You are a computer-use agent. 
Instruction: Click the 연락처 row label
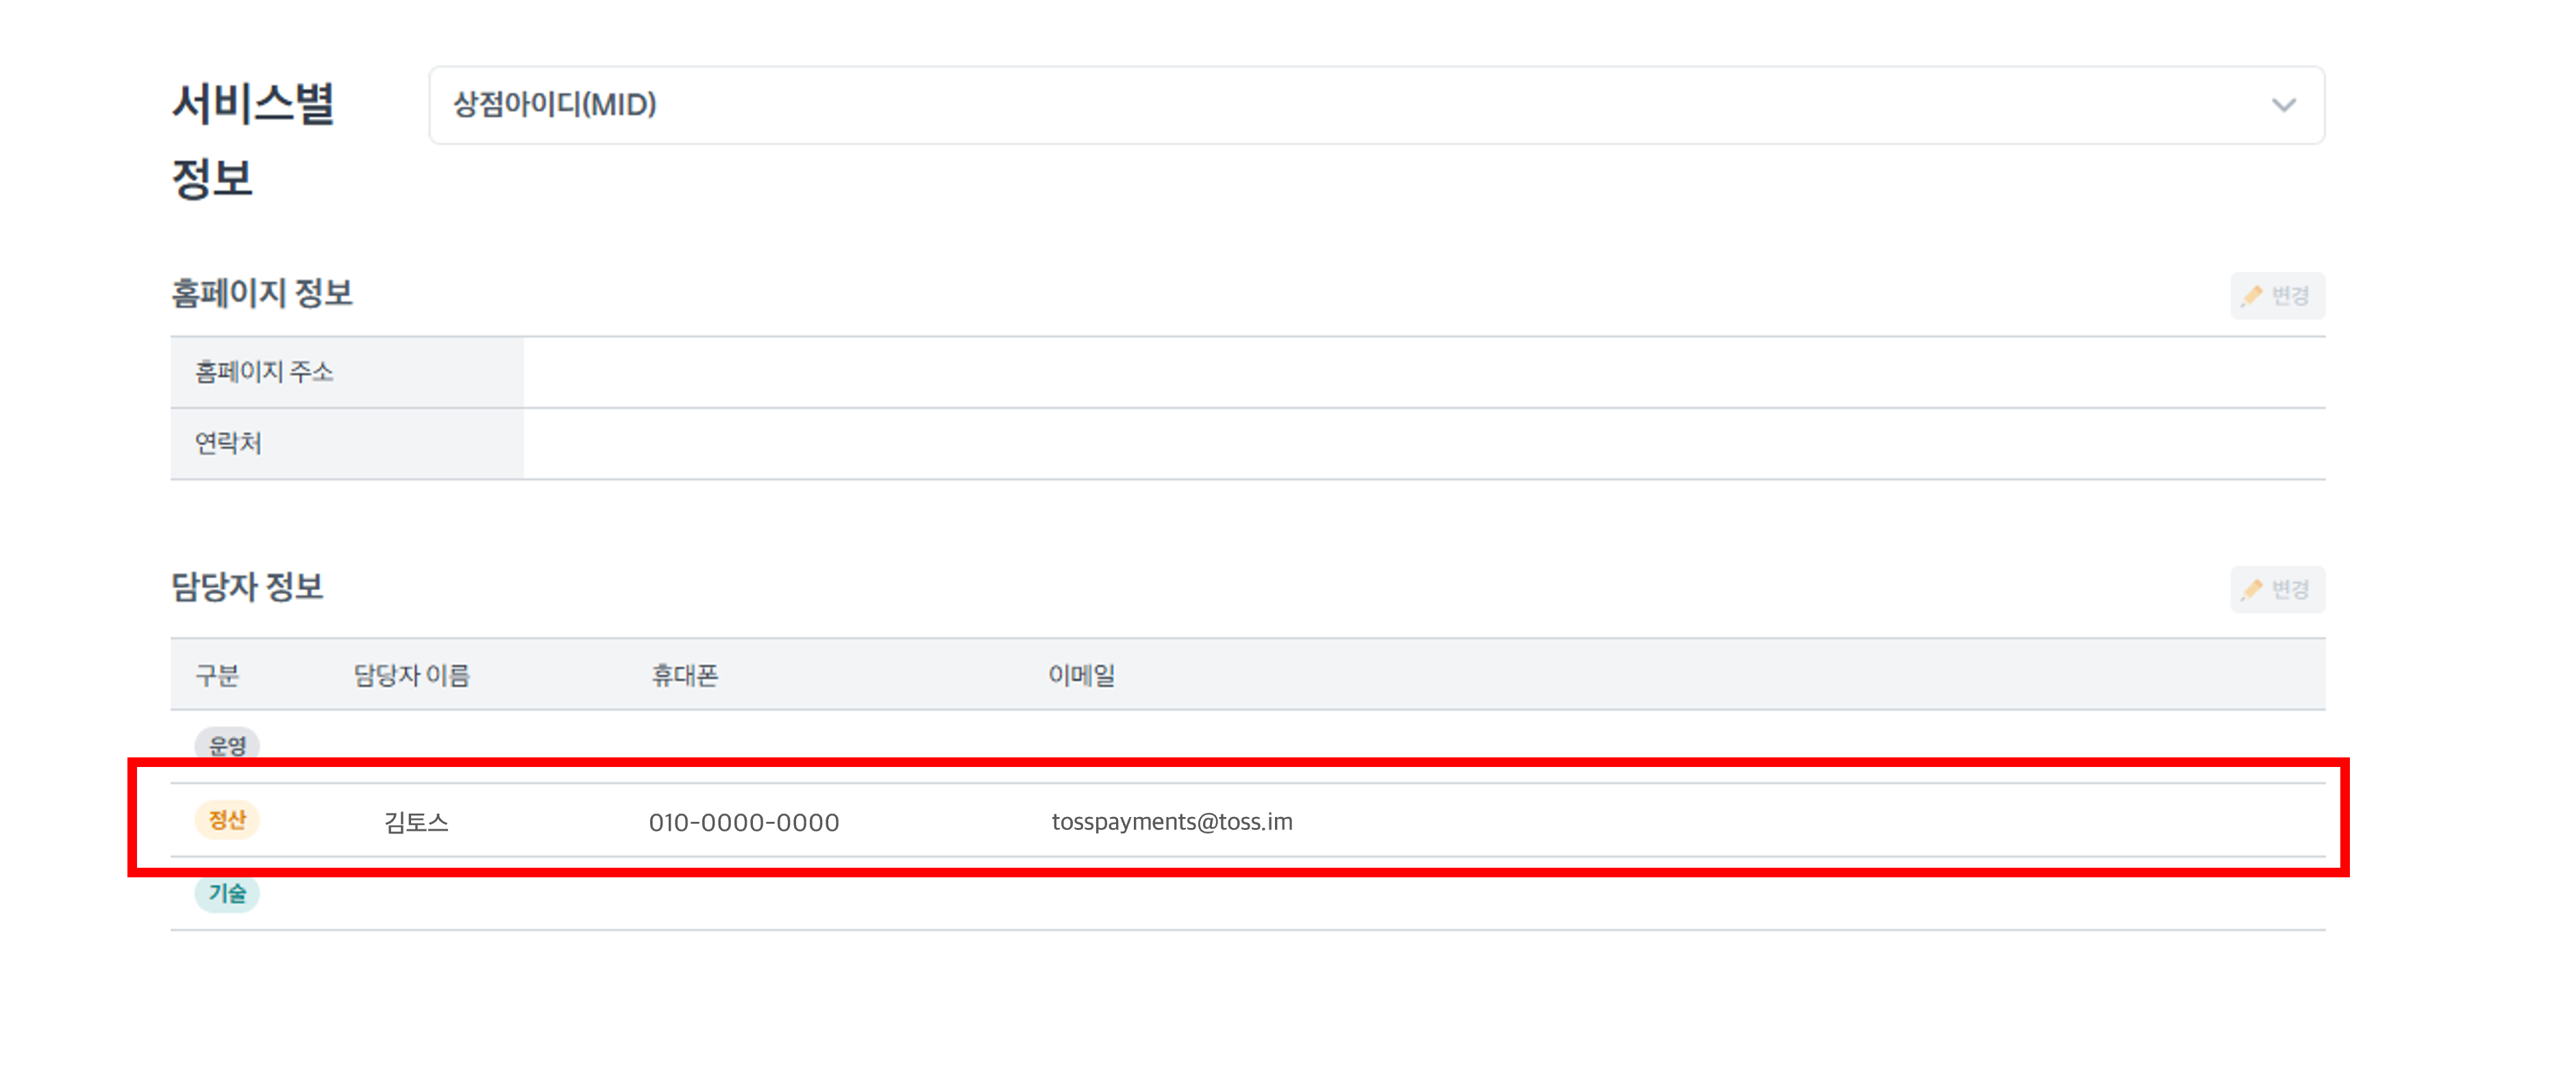[x=228, y=443]
